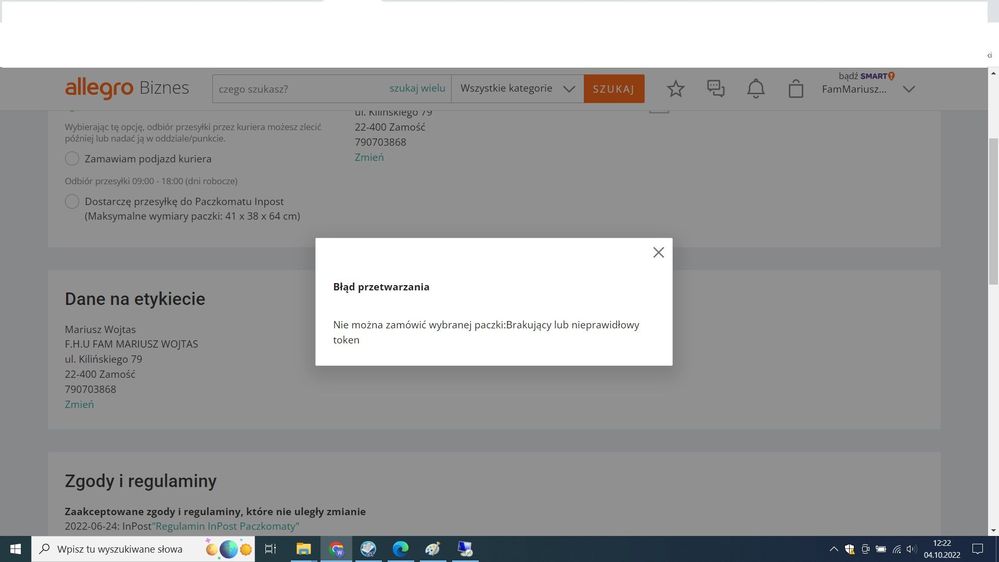Select Zamawiam podjazd kuriera radio option
This screenshot has height=562, width=999.
click(72, 159)
